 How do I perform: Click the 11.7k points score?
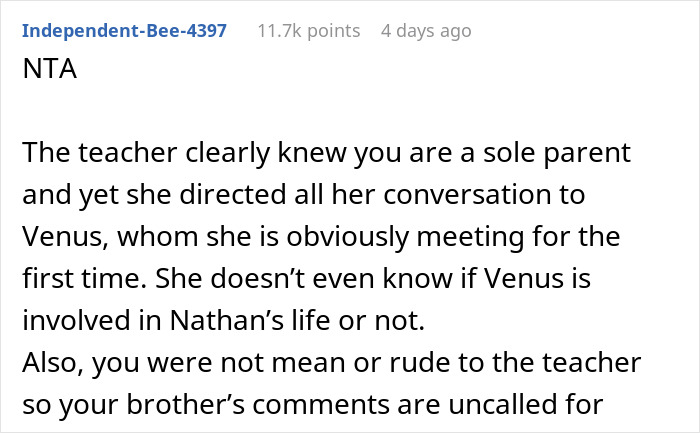point(308,31)
